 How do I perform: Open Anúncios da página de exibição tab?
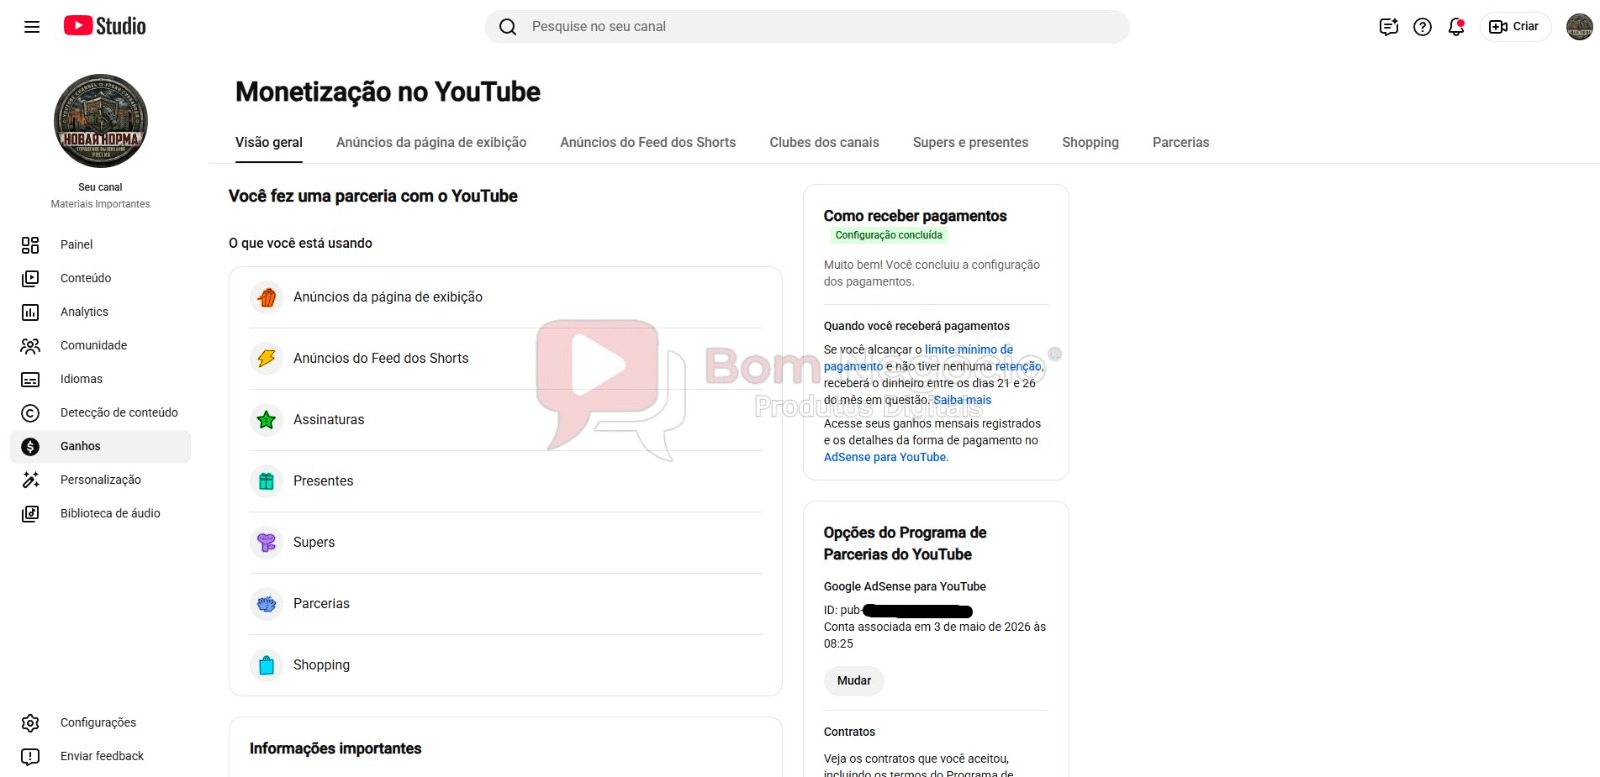point(431,143)
